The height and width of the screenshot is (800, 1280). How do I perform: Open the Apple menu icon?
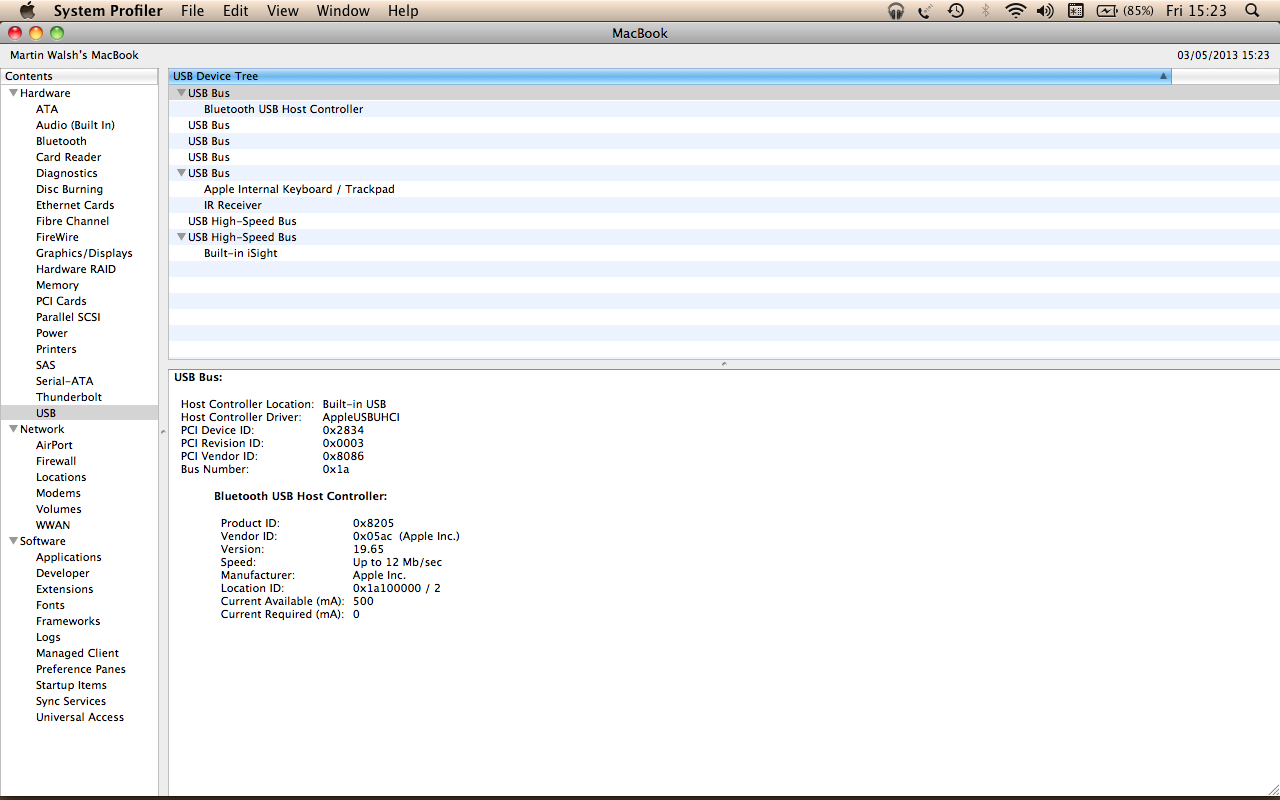(27, 10)
